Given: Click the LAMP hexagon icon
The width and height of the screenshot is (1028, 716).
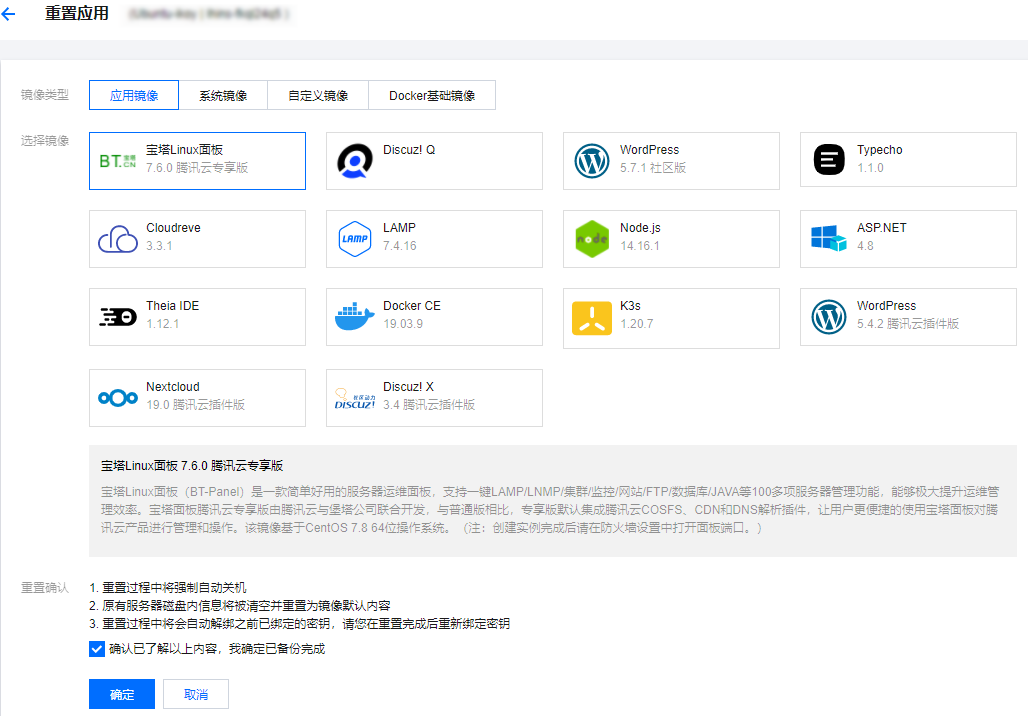Looking at the screenshot, I should 355,239.
